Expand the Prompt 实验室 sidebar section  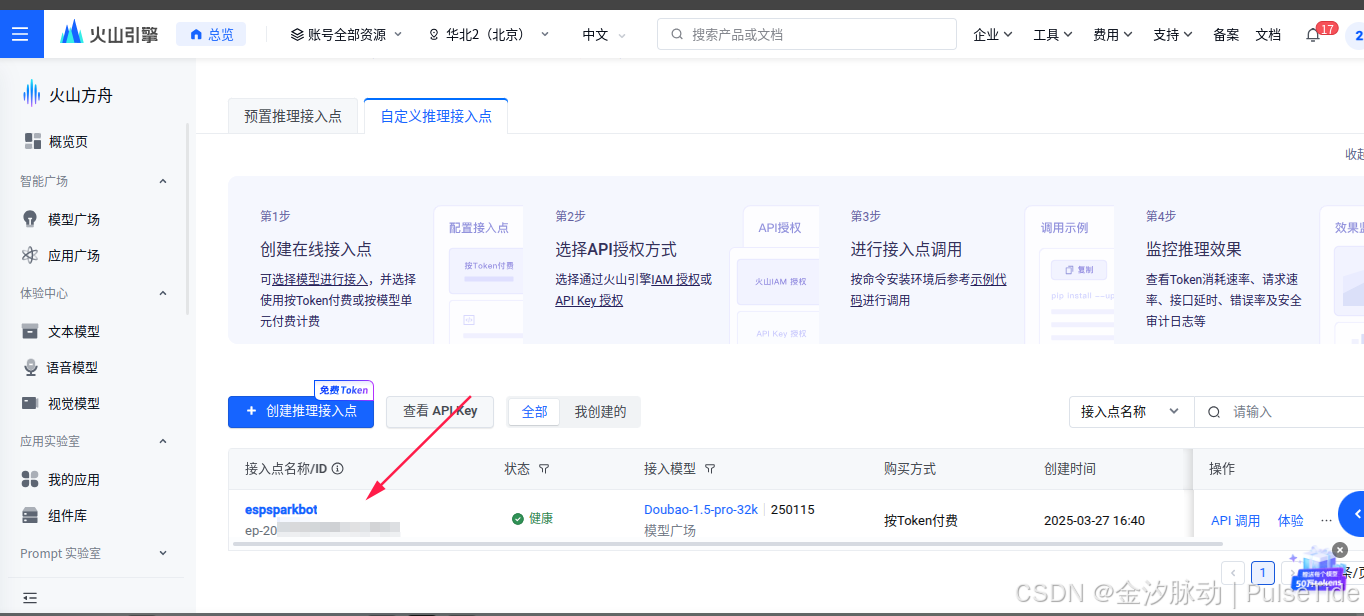click(x=163, y=553)
